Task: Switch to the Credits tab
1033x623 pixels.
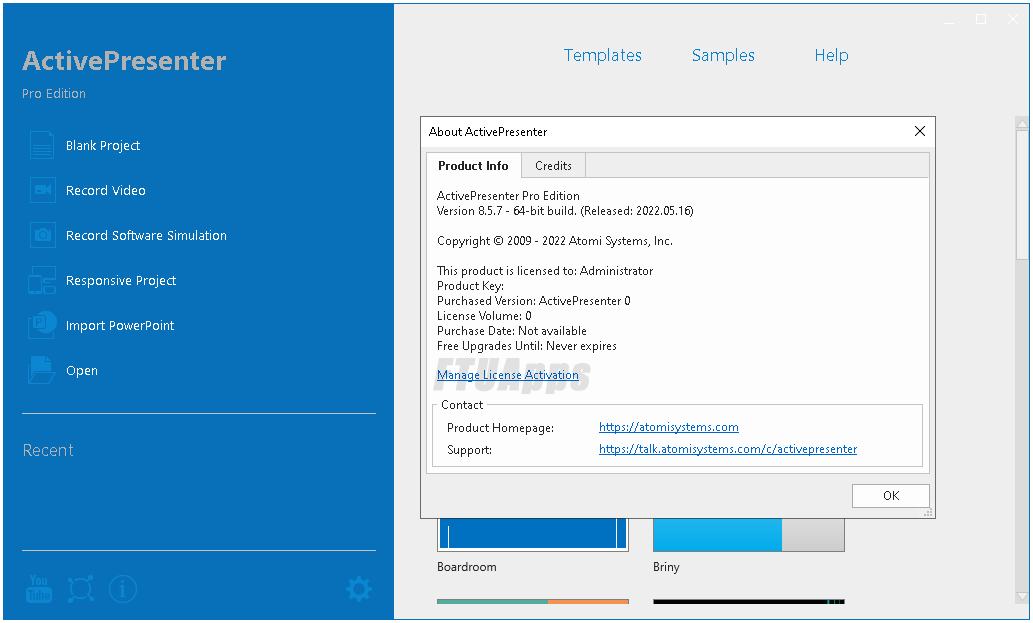Action: coord(553,166)
